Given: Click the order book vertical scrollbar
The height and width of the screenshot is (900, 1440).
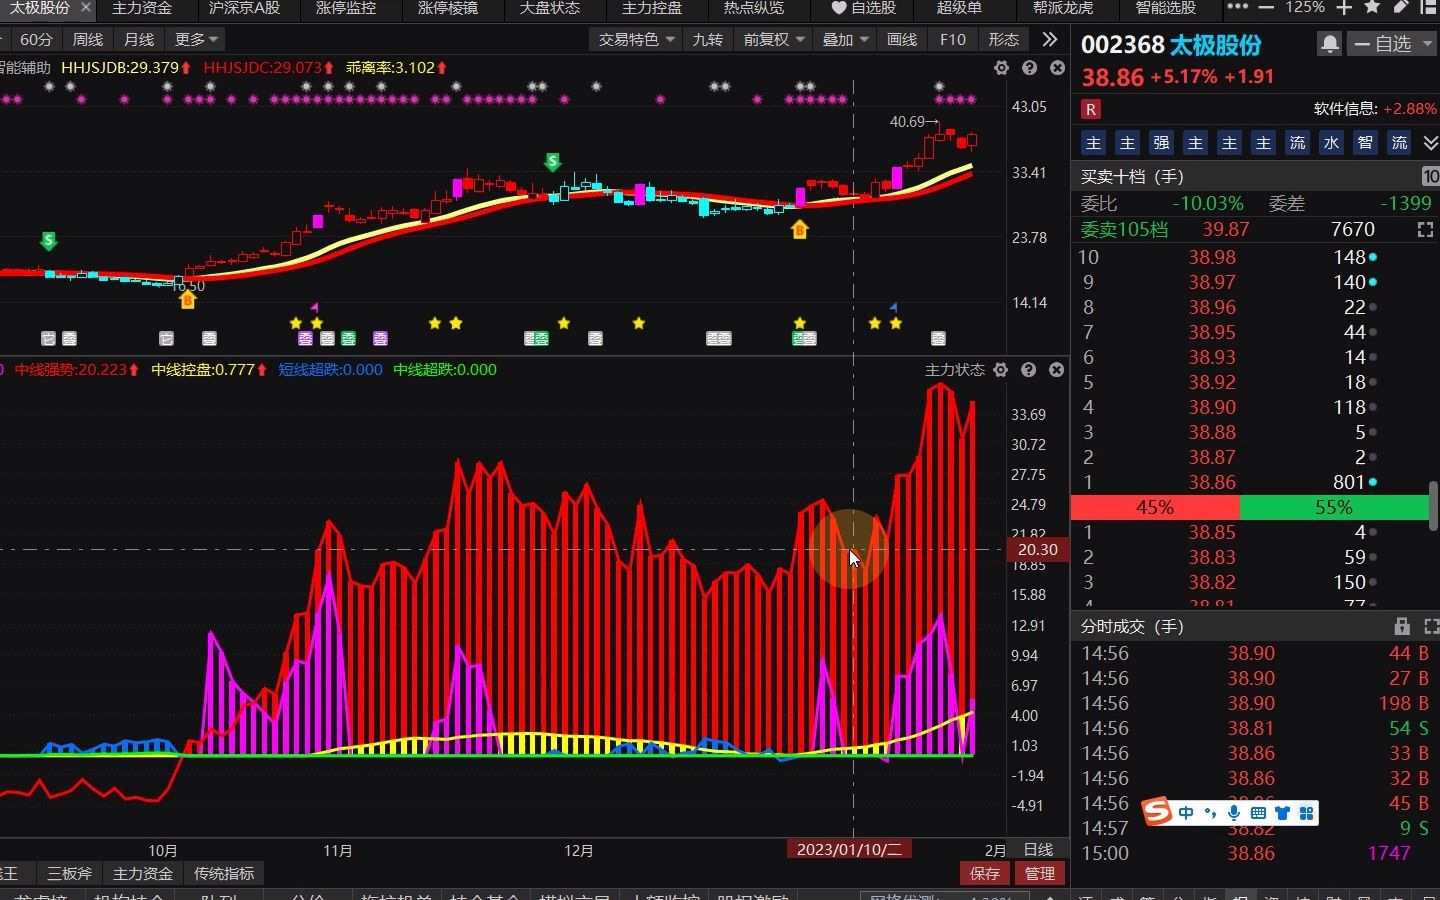Looking at the screenshot, I should (1433, 505).
